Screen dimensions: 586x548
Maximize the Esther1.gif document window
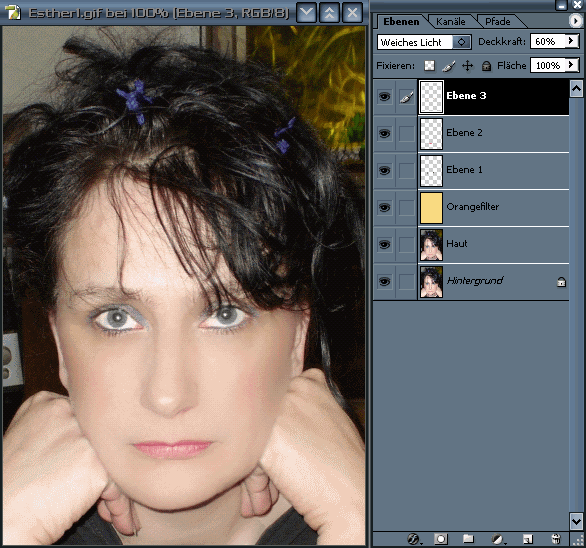(x=329, y=13)
